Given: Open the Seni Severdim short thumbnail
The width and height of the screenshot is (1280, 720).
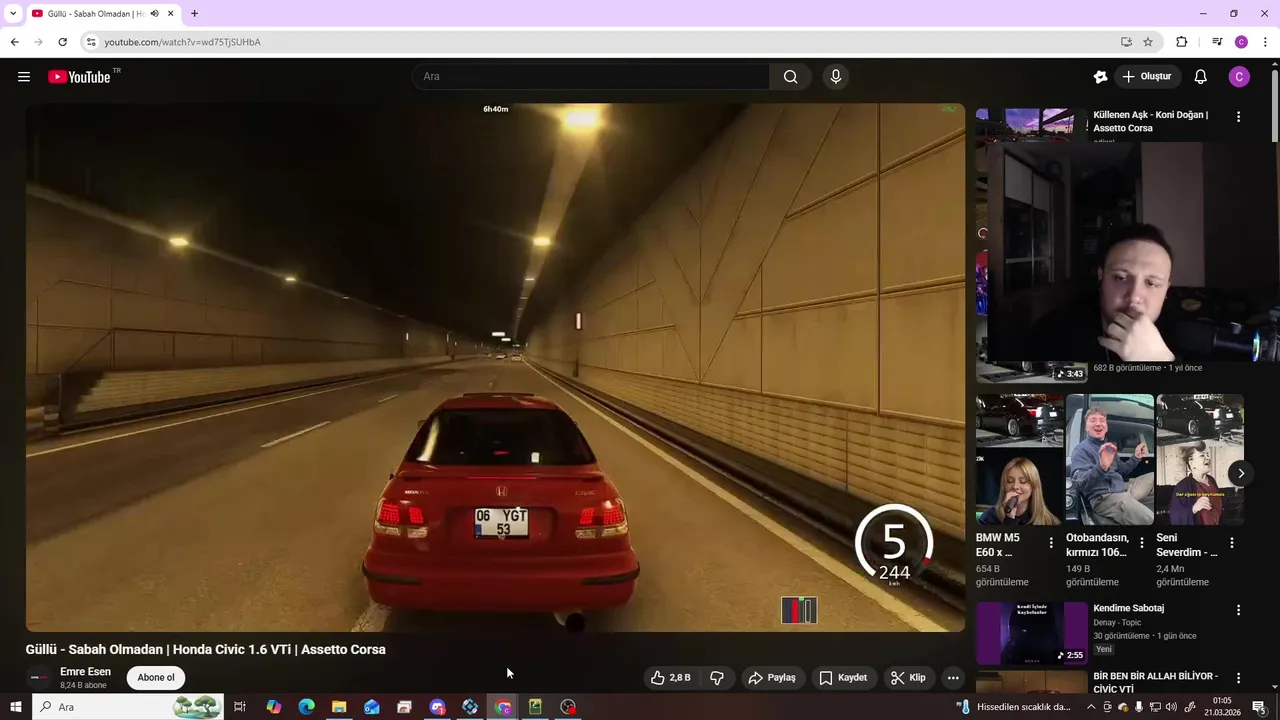Looking at the screenshot, I should (1200, 459).
